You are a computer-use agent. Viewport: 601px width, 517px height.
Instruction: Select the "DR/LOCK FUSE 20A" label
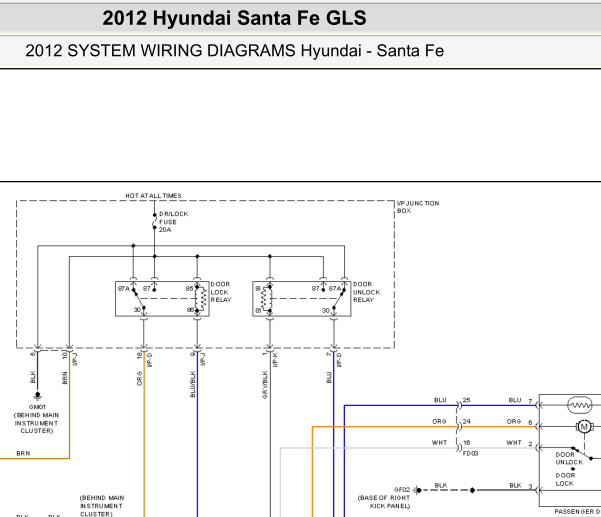(173, 222)
